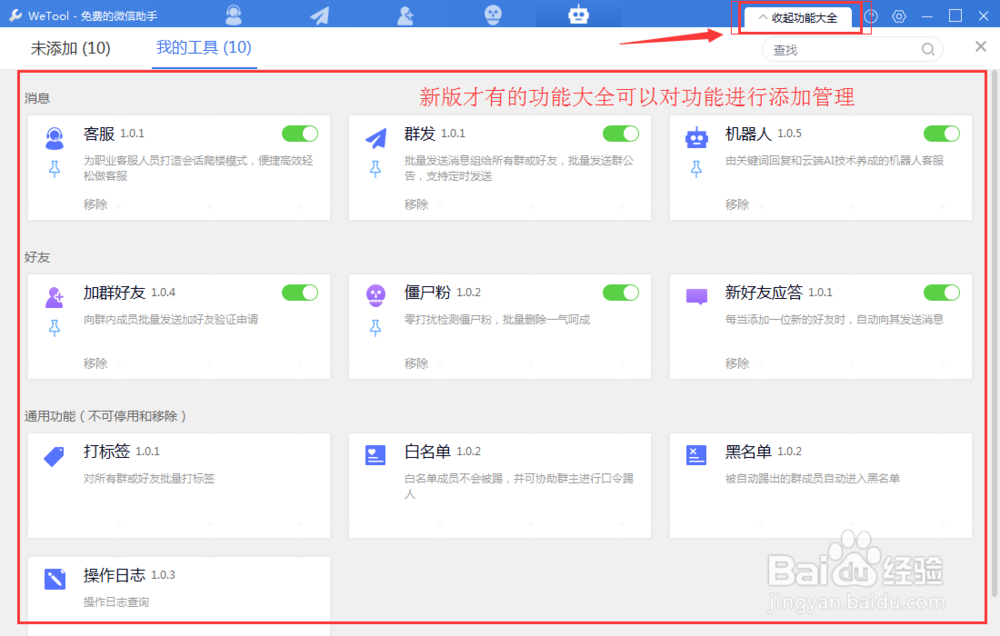Click the 通用功能（不可停用和移除） heading
The image size is (1000, 636).
[x=105, y=416]
